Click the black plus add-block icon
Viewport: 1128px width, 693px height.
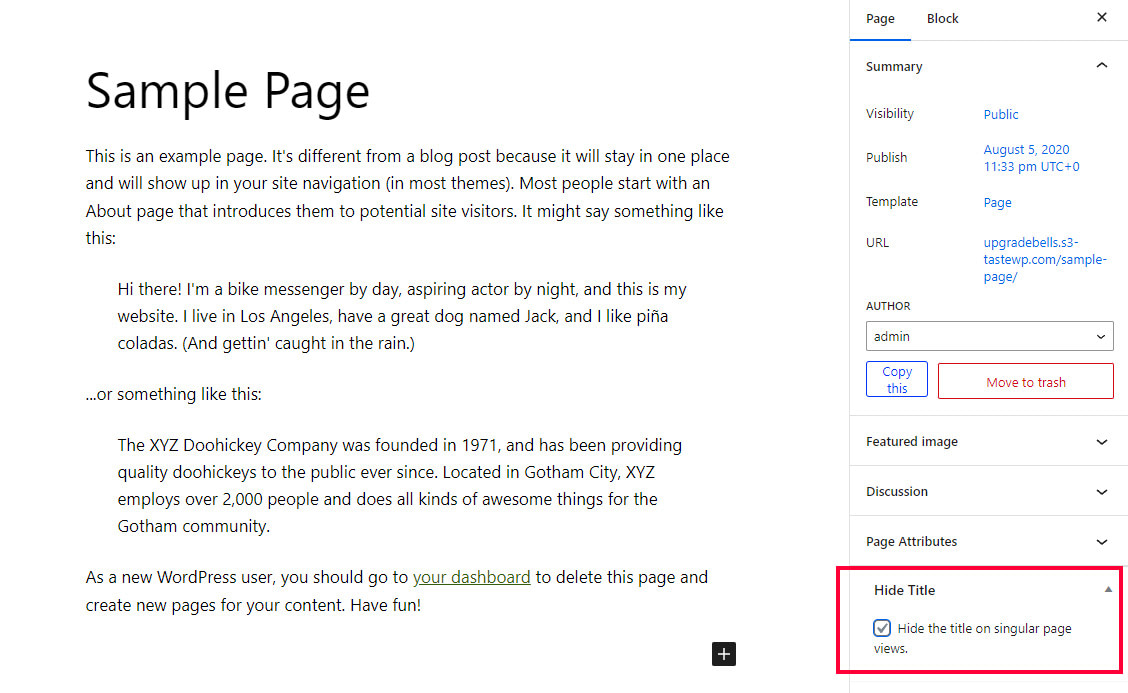click(x=724, y=654)
